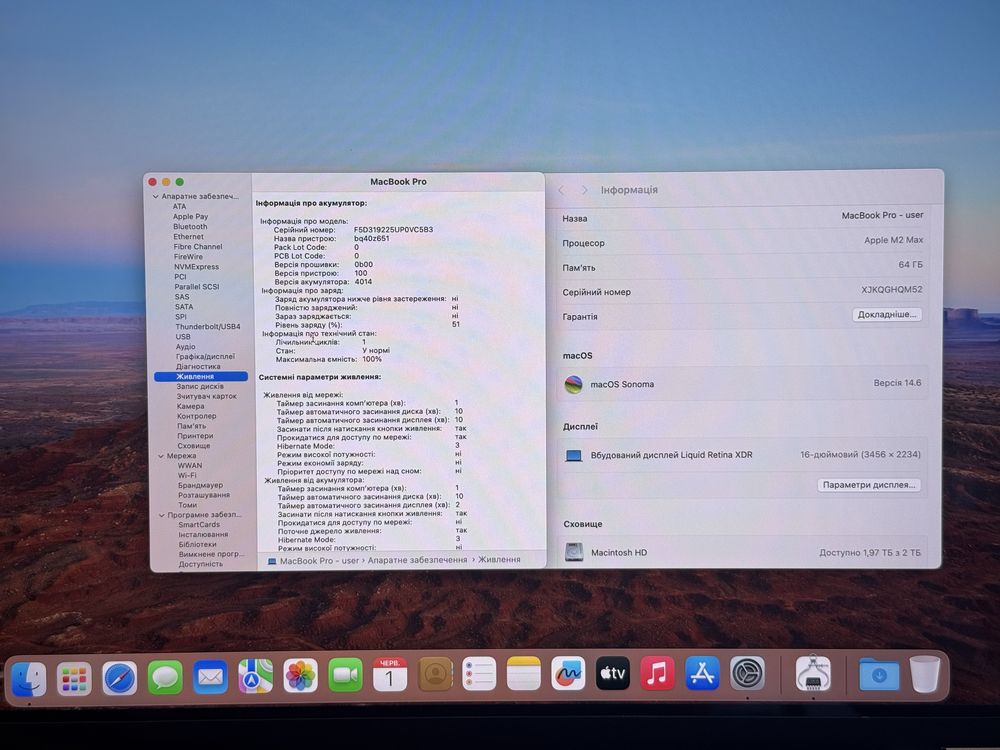This screenshot has width=1000, height=750.
Task: Launch Safari from the Dock
Action: [120, 678]
